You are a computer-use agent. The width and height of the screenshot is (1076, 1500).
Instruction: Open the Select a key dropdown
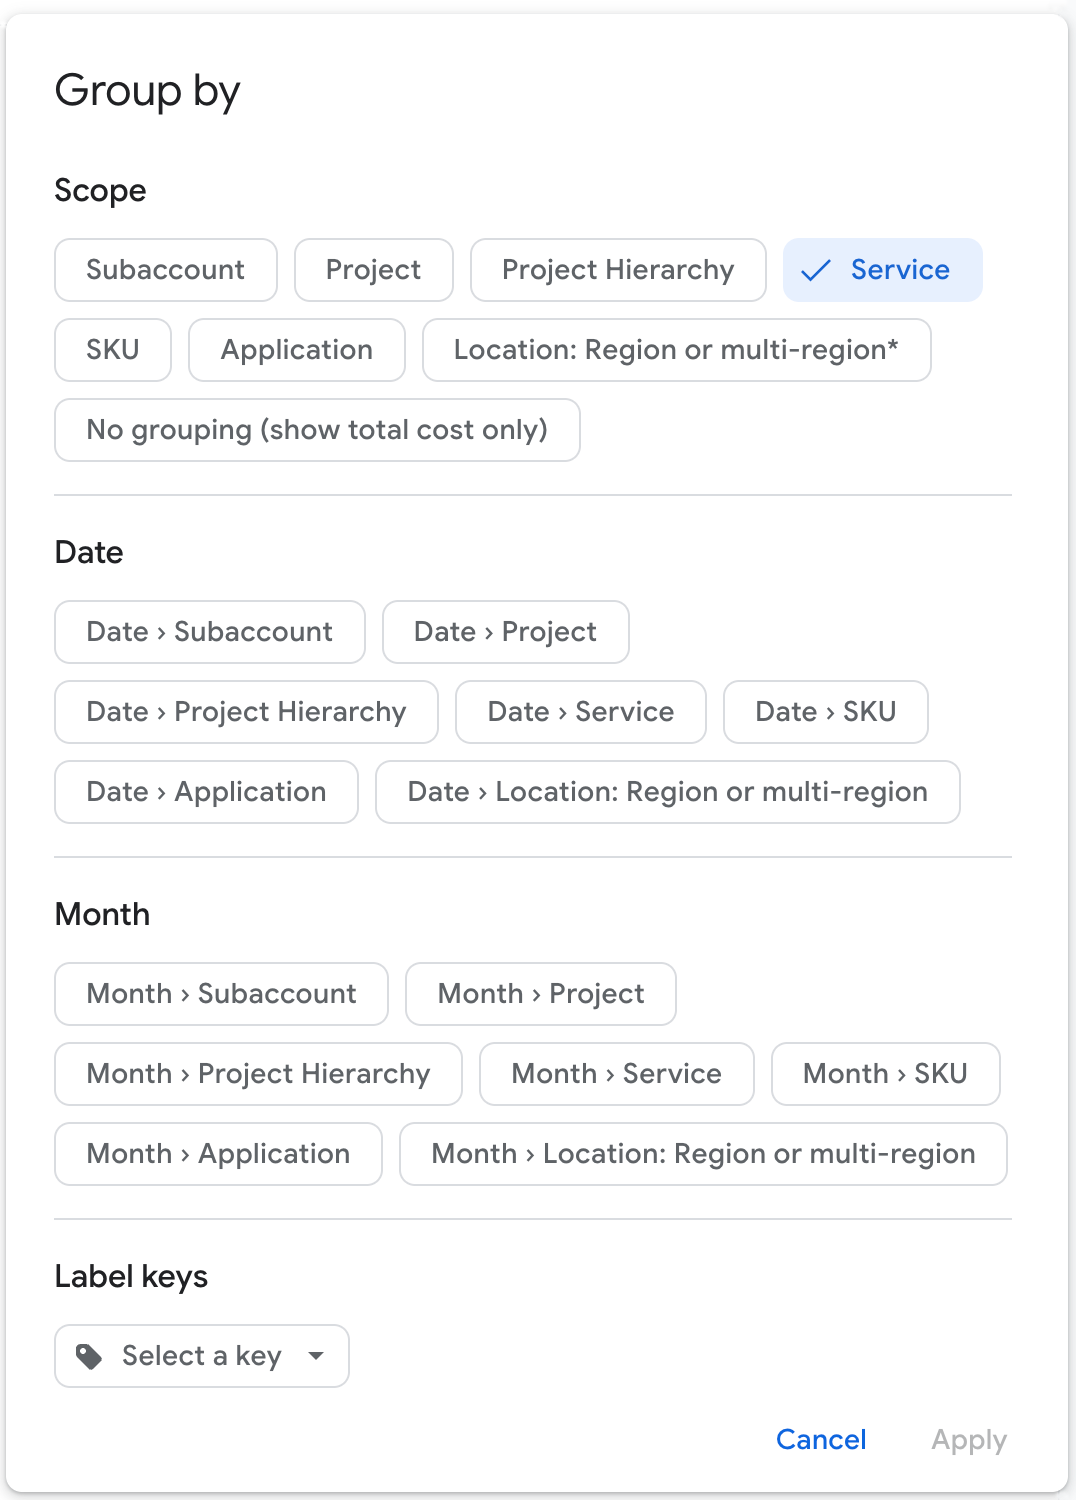(201, 1356)
